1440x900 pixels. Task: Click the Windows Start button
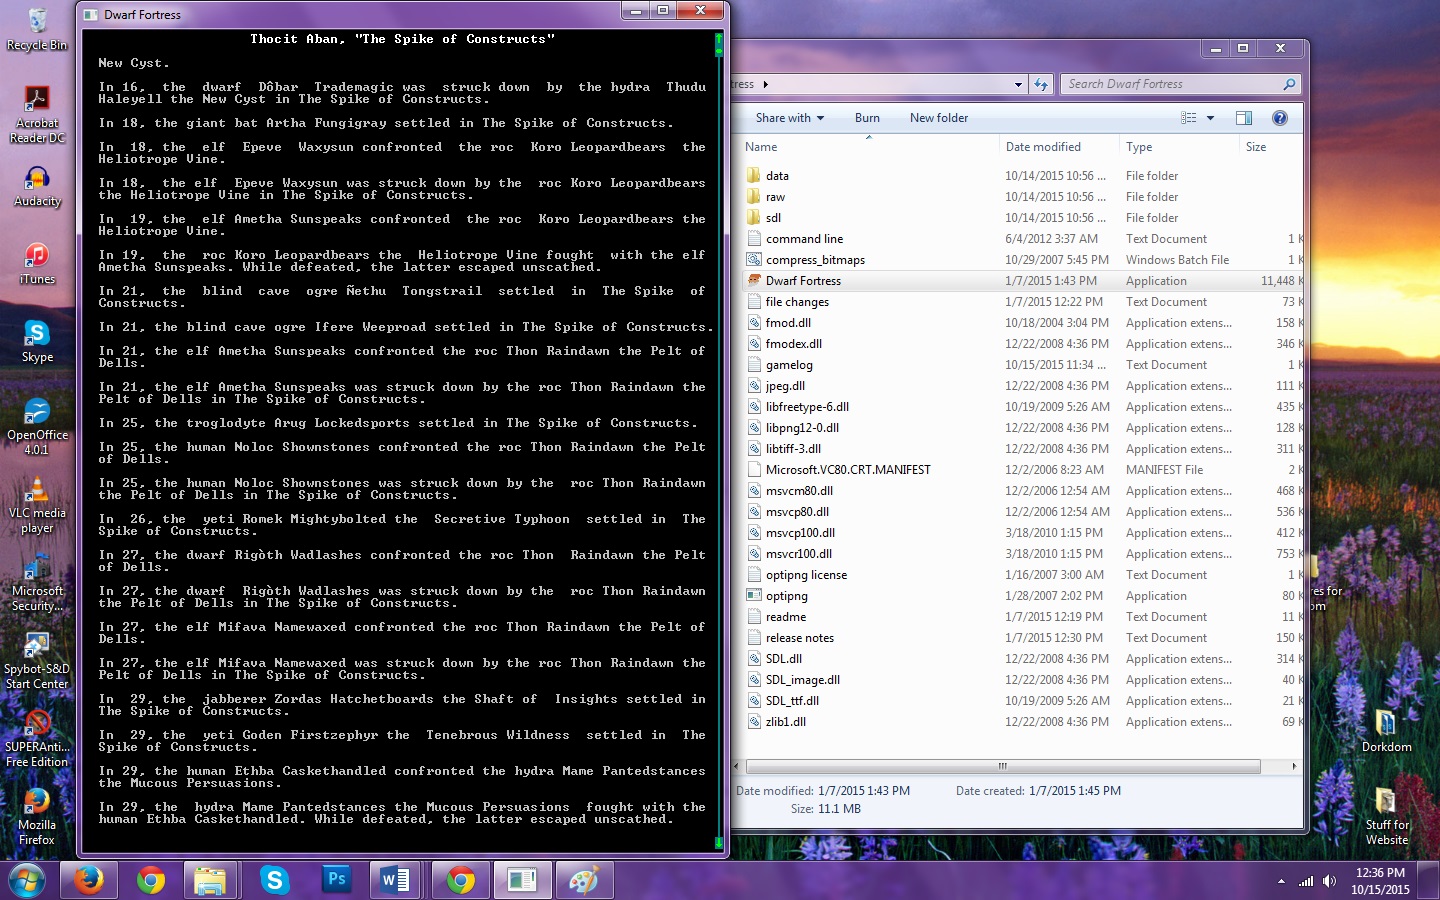click(27, 880)
